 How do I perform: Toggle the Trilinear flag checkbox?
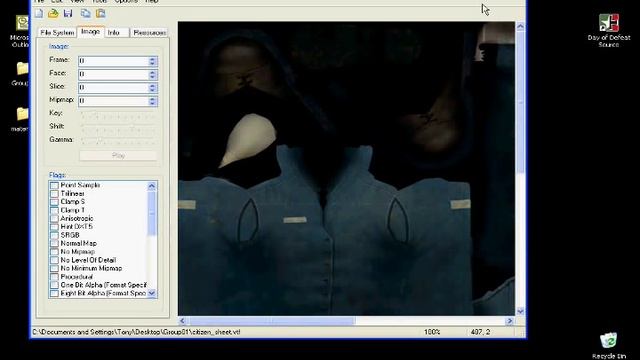(x=54, y=193)
